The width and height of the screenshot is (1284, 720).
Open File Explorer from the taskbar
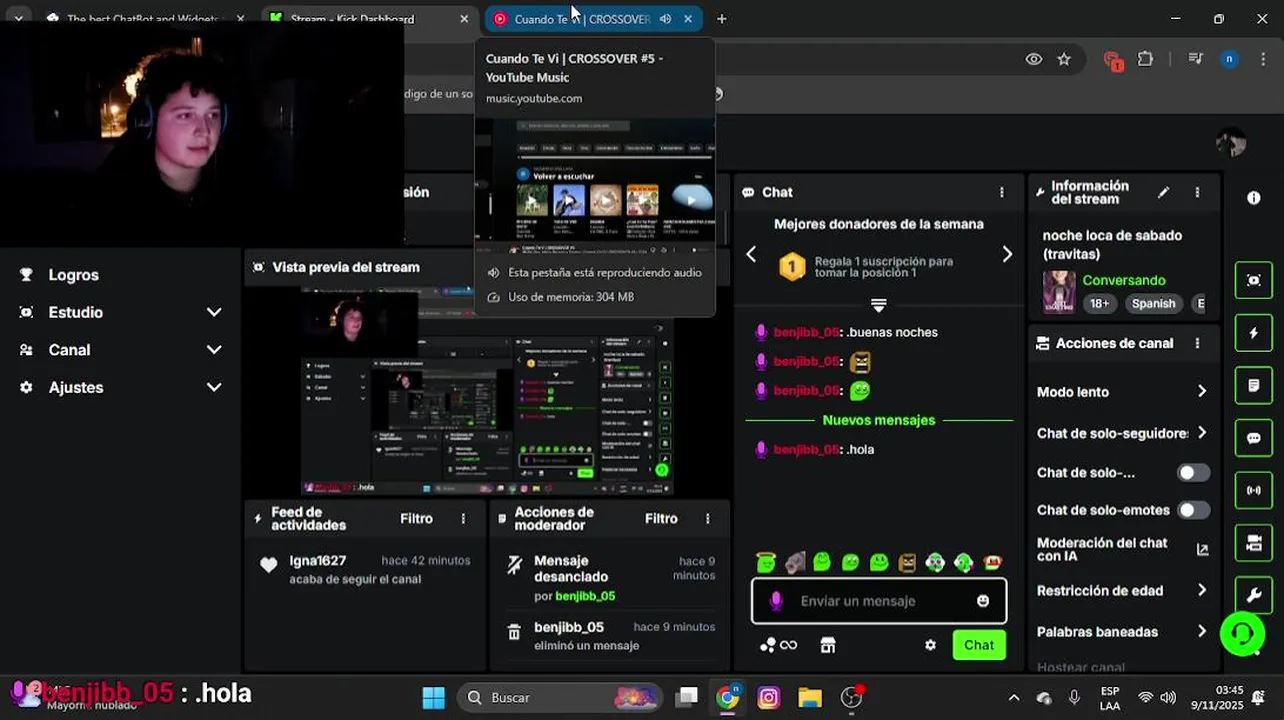pyautogui.click(x=810, y=697)
